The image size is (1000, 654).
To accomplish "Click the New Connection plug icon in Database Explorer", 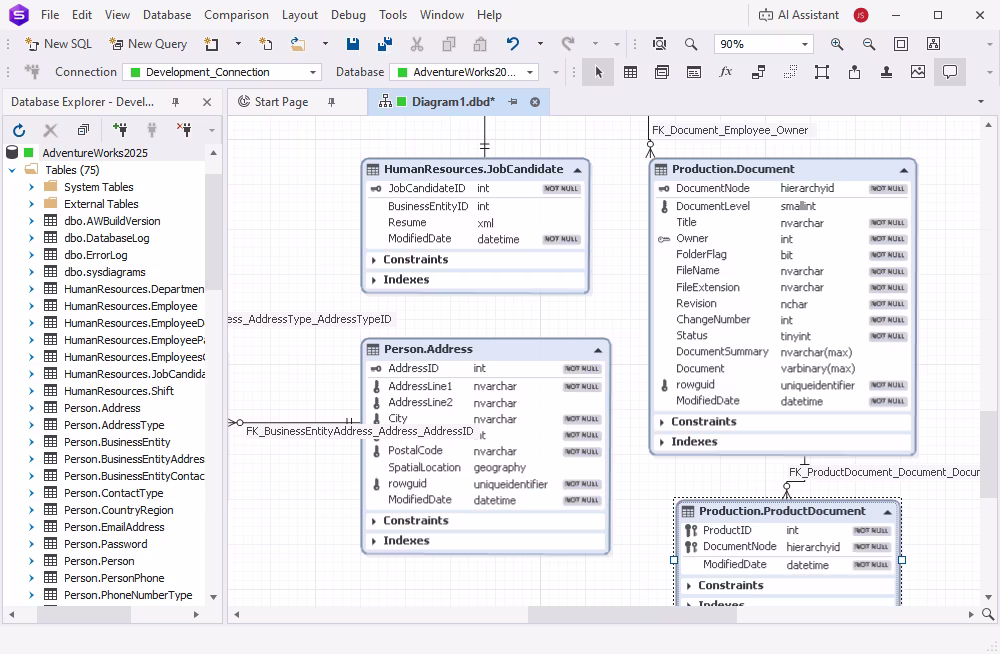I will tap(120, 130).
